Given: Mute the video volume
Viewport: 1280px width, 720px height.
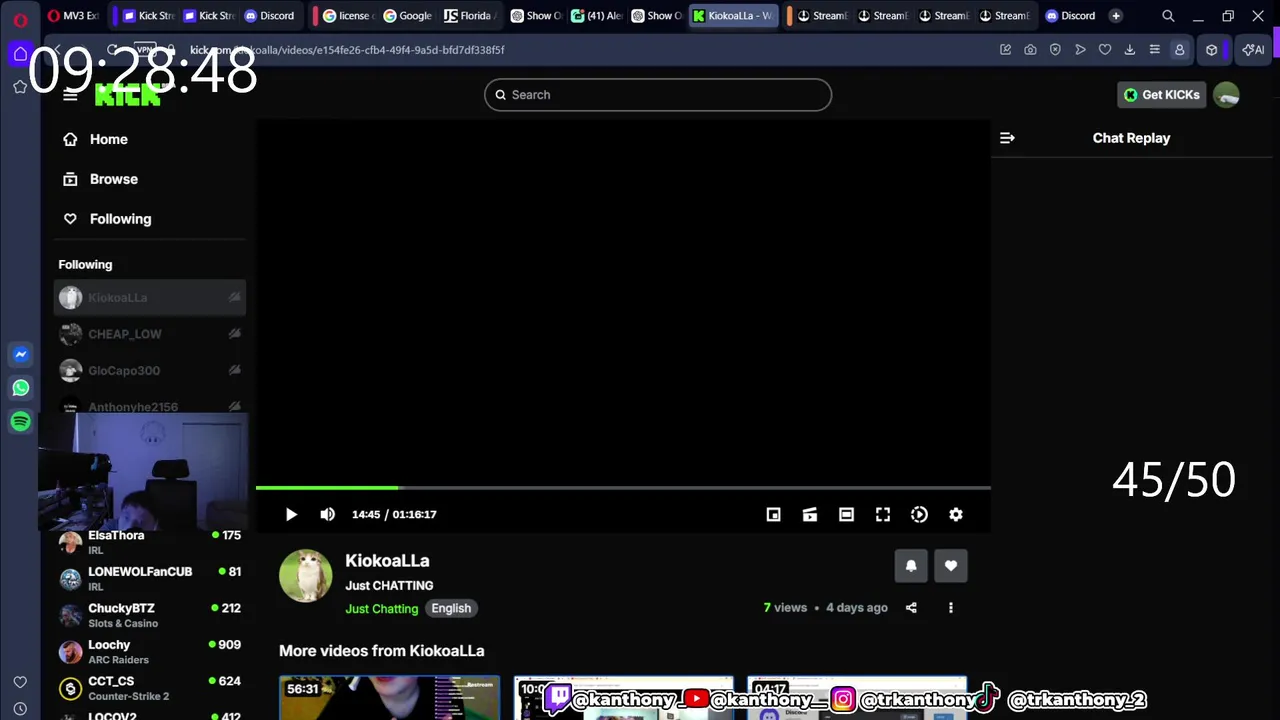Looking at the screenshot, I should click(327, 514).
